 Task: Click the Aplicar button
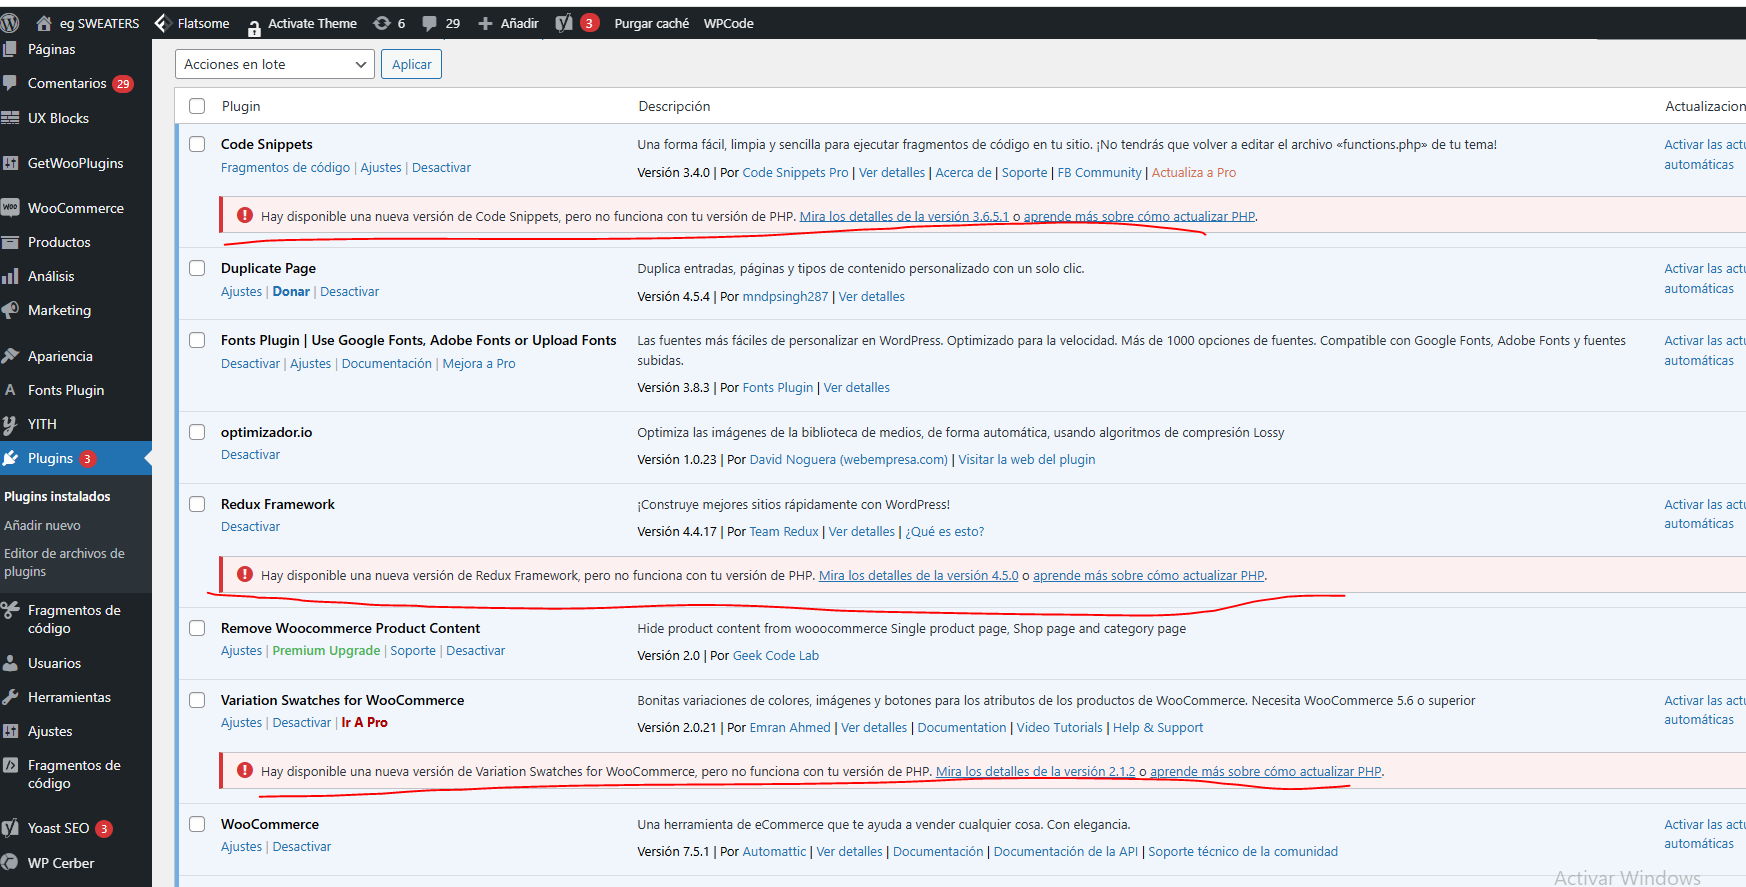[411, 64]
